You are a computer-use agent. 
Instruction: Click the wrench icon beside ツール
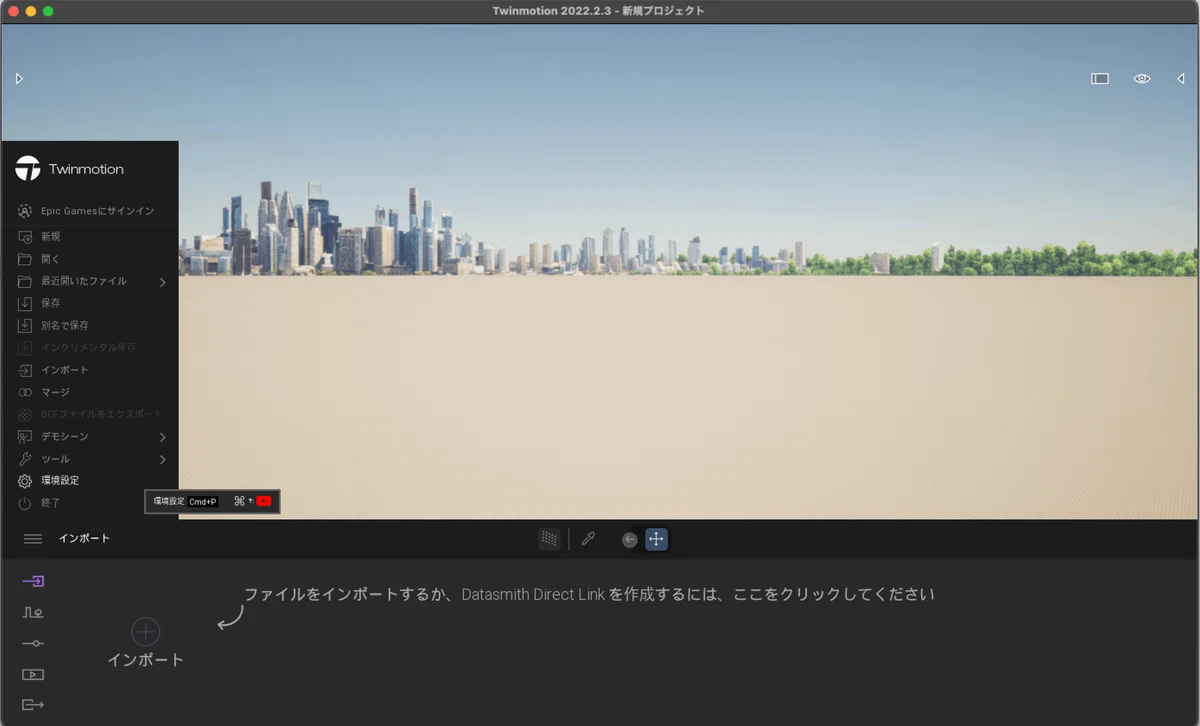point(25,459)
